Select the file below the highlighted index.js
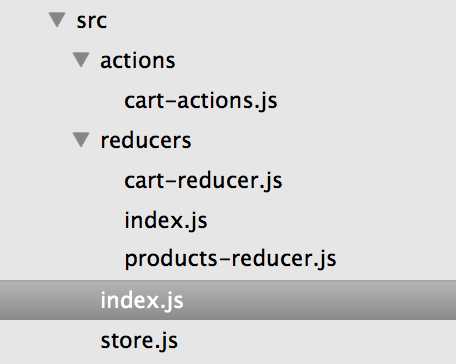Image resolution: width=456 pixels, height=364 pixels. 139,341
